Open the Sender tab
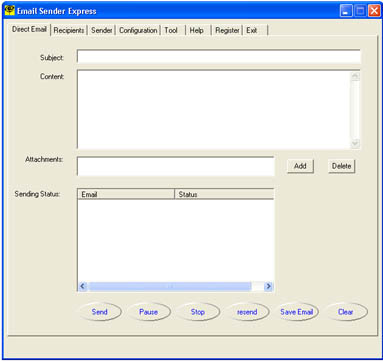Screen dimensions: 383x362 102,30
